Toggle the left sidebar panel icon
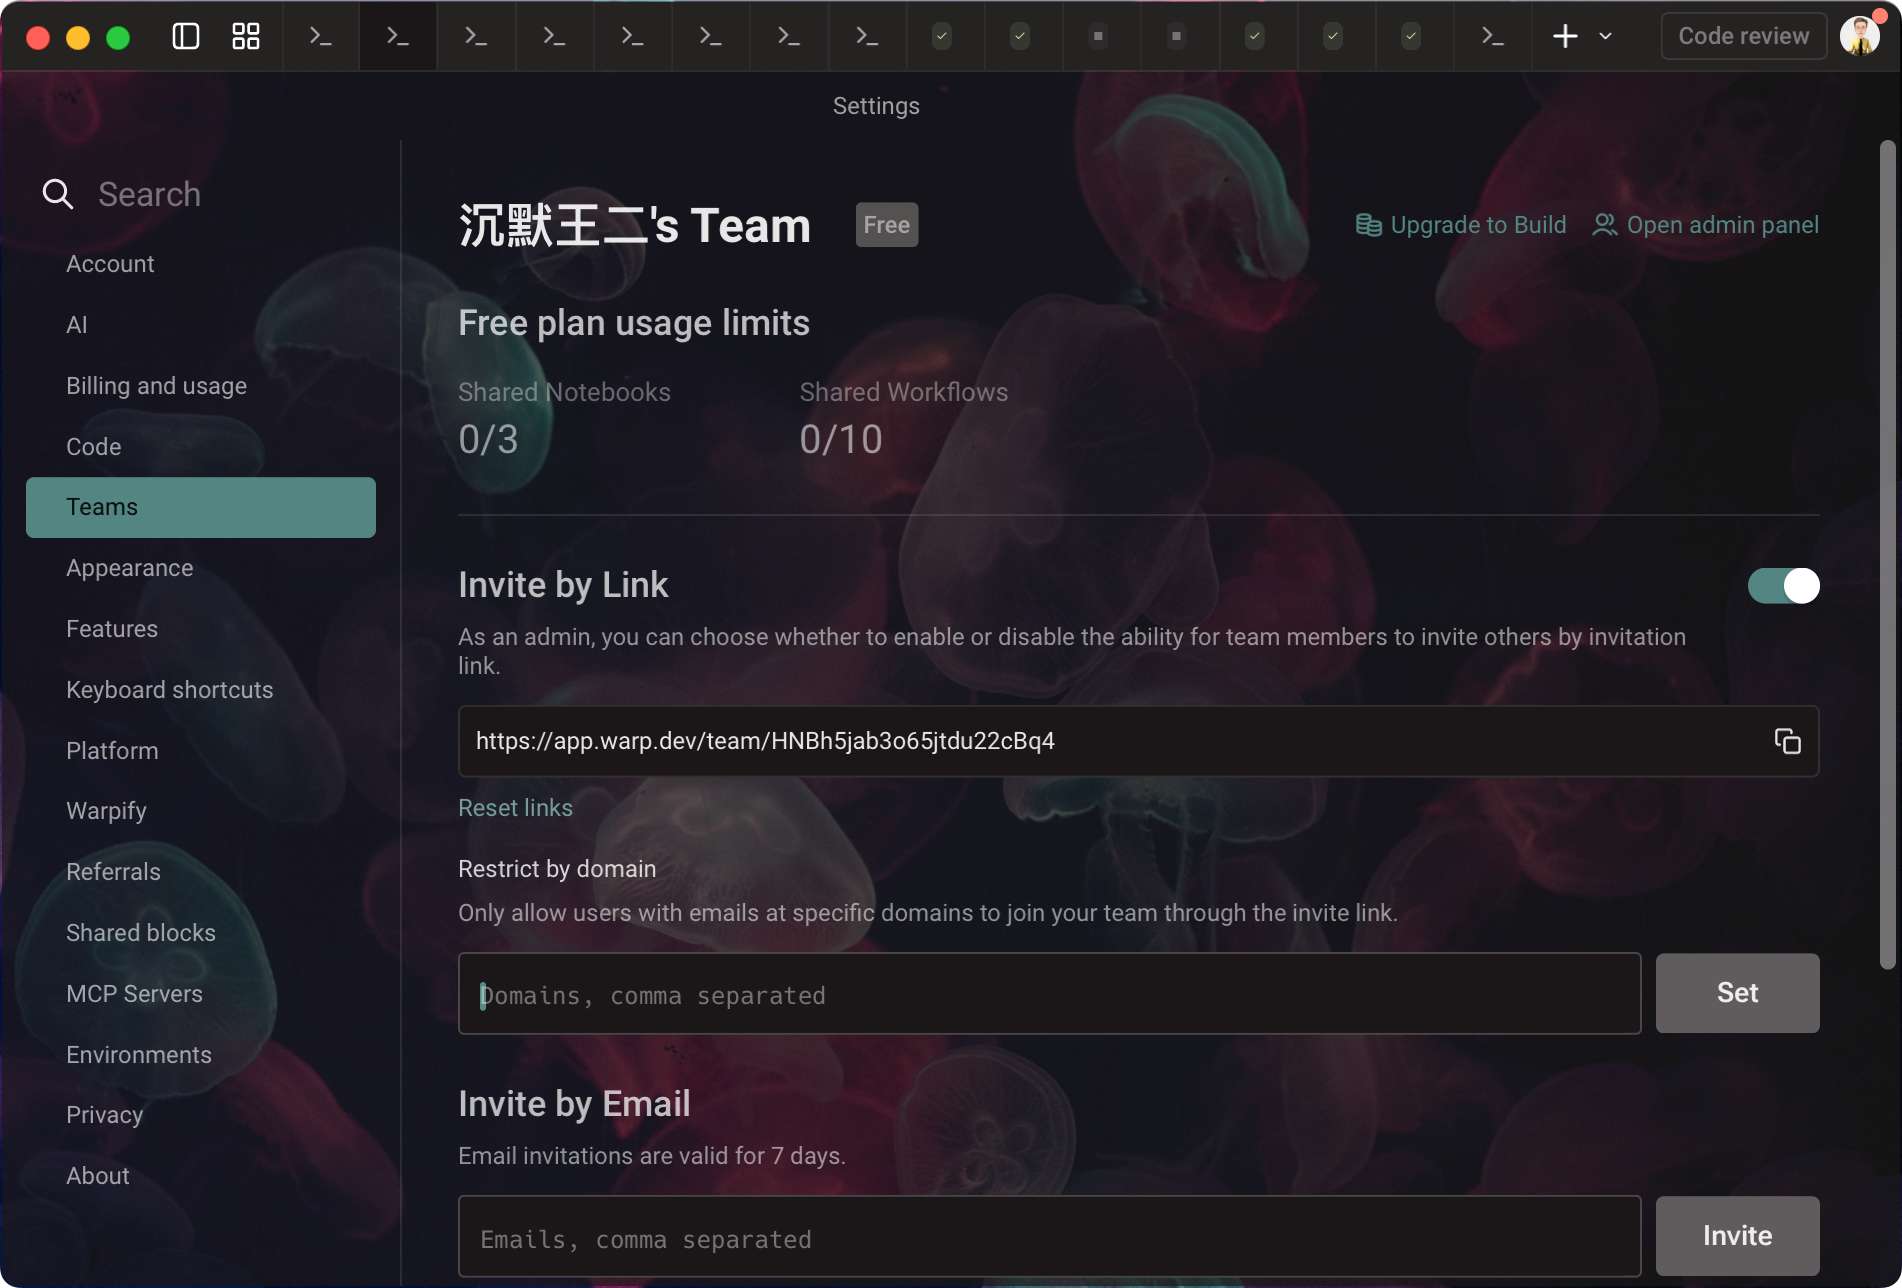1902x1288 pixels. click(186, 37)
